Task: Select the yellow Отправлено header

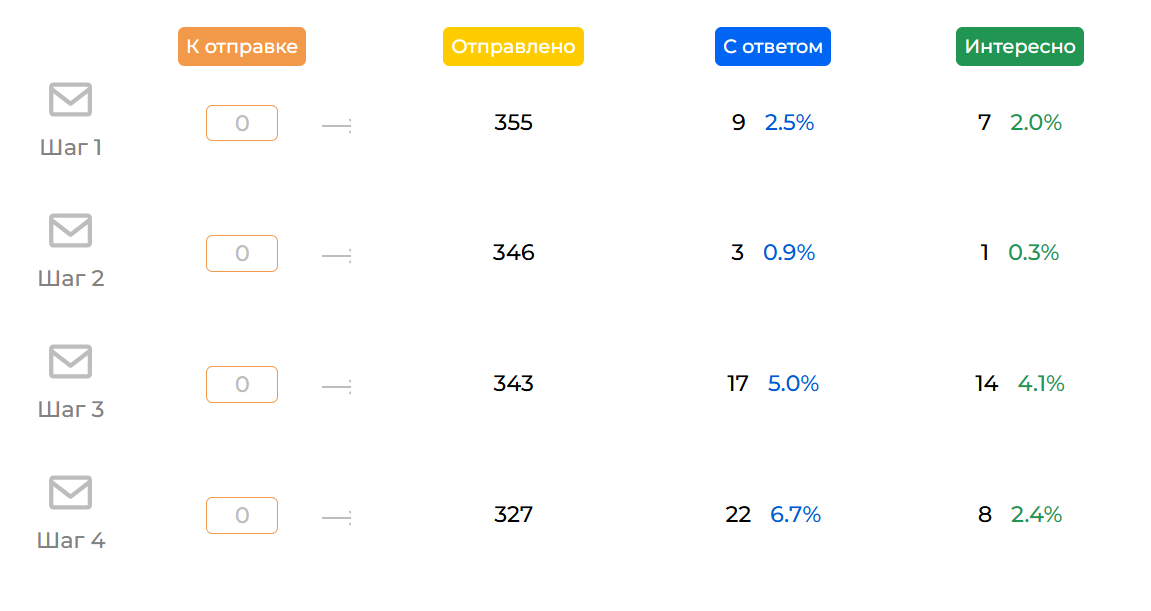Action: (513, 47)
